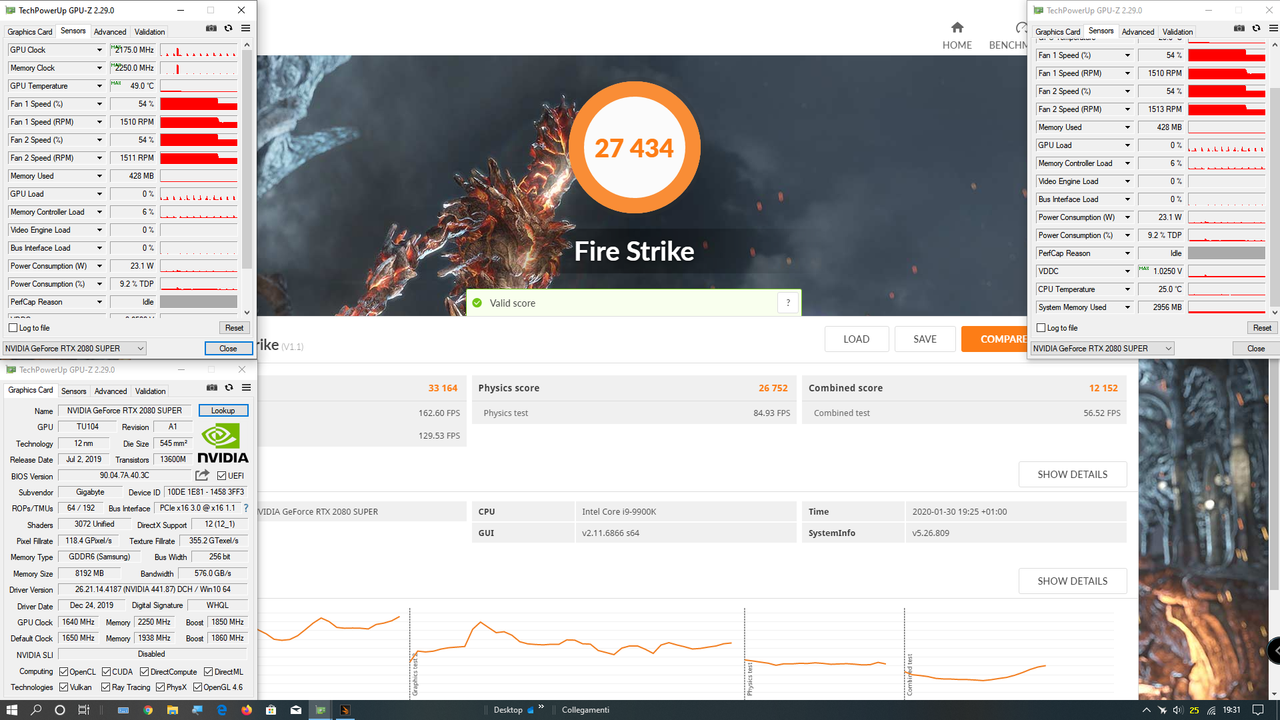The width and height of the screenshot is (1280, 720).
Task: Click the Lookup button
Action: point(223,410)
